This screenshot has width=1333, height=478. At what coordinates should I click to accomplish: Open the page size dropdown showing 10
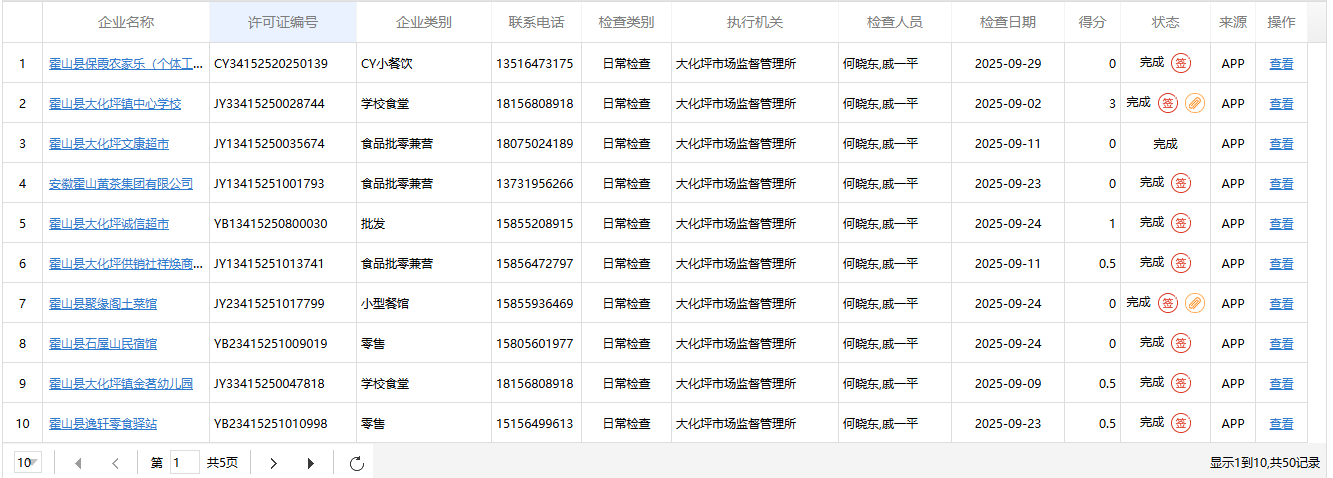27,463
